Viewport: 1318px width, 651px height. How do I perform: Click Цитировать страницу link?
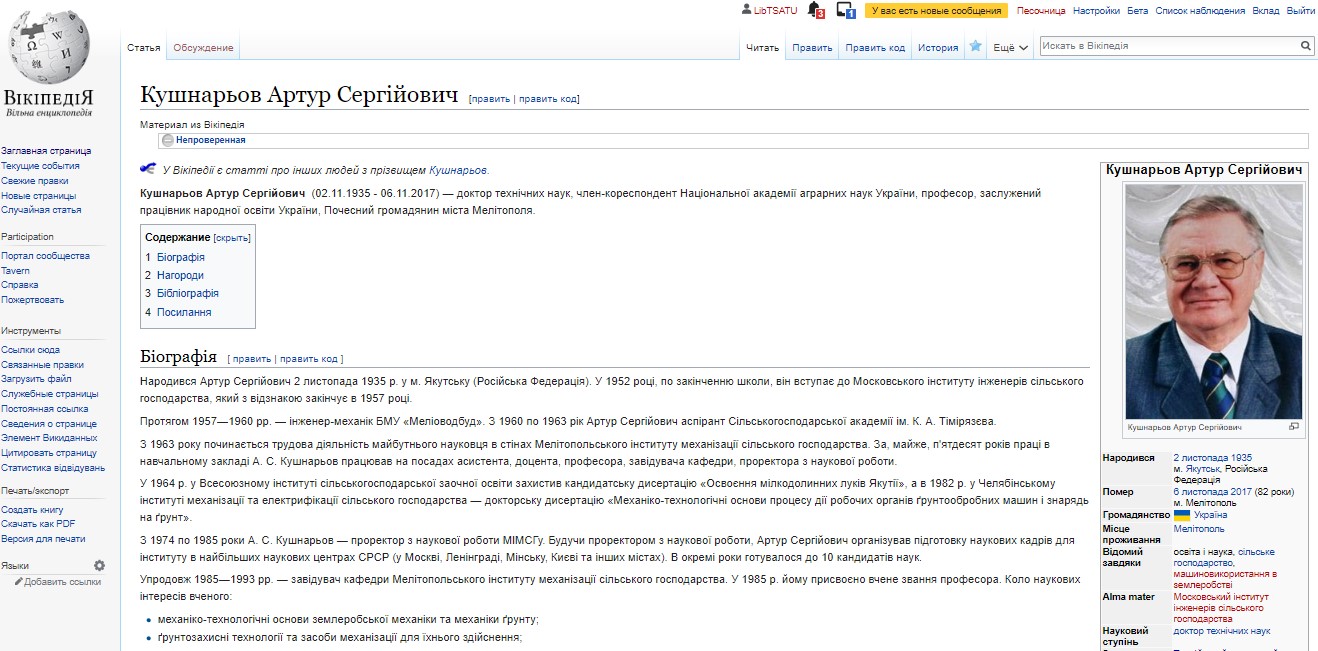pyautogui.click(x=49, y=453)
